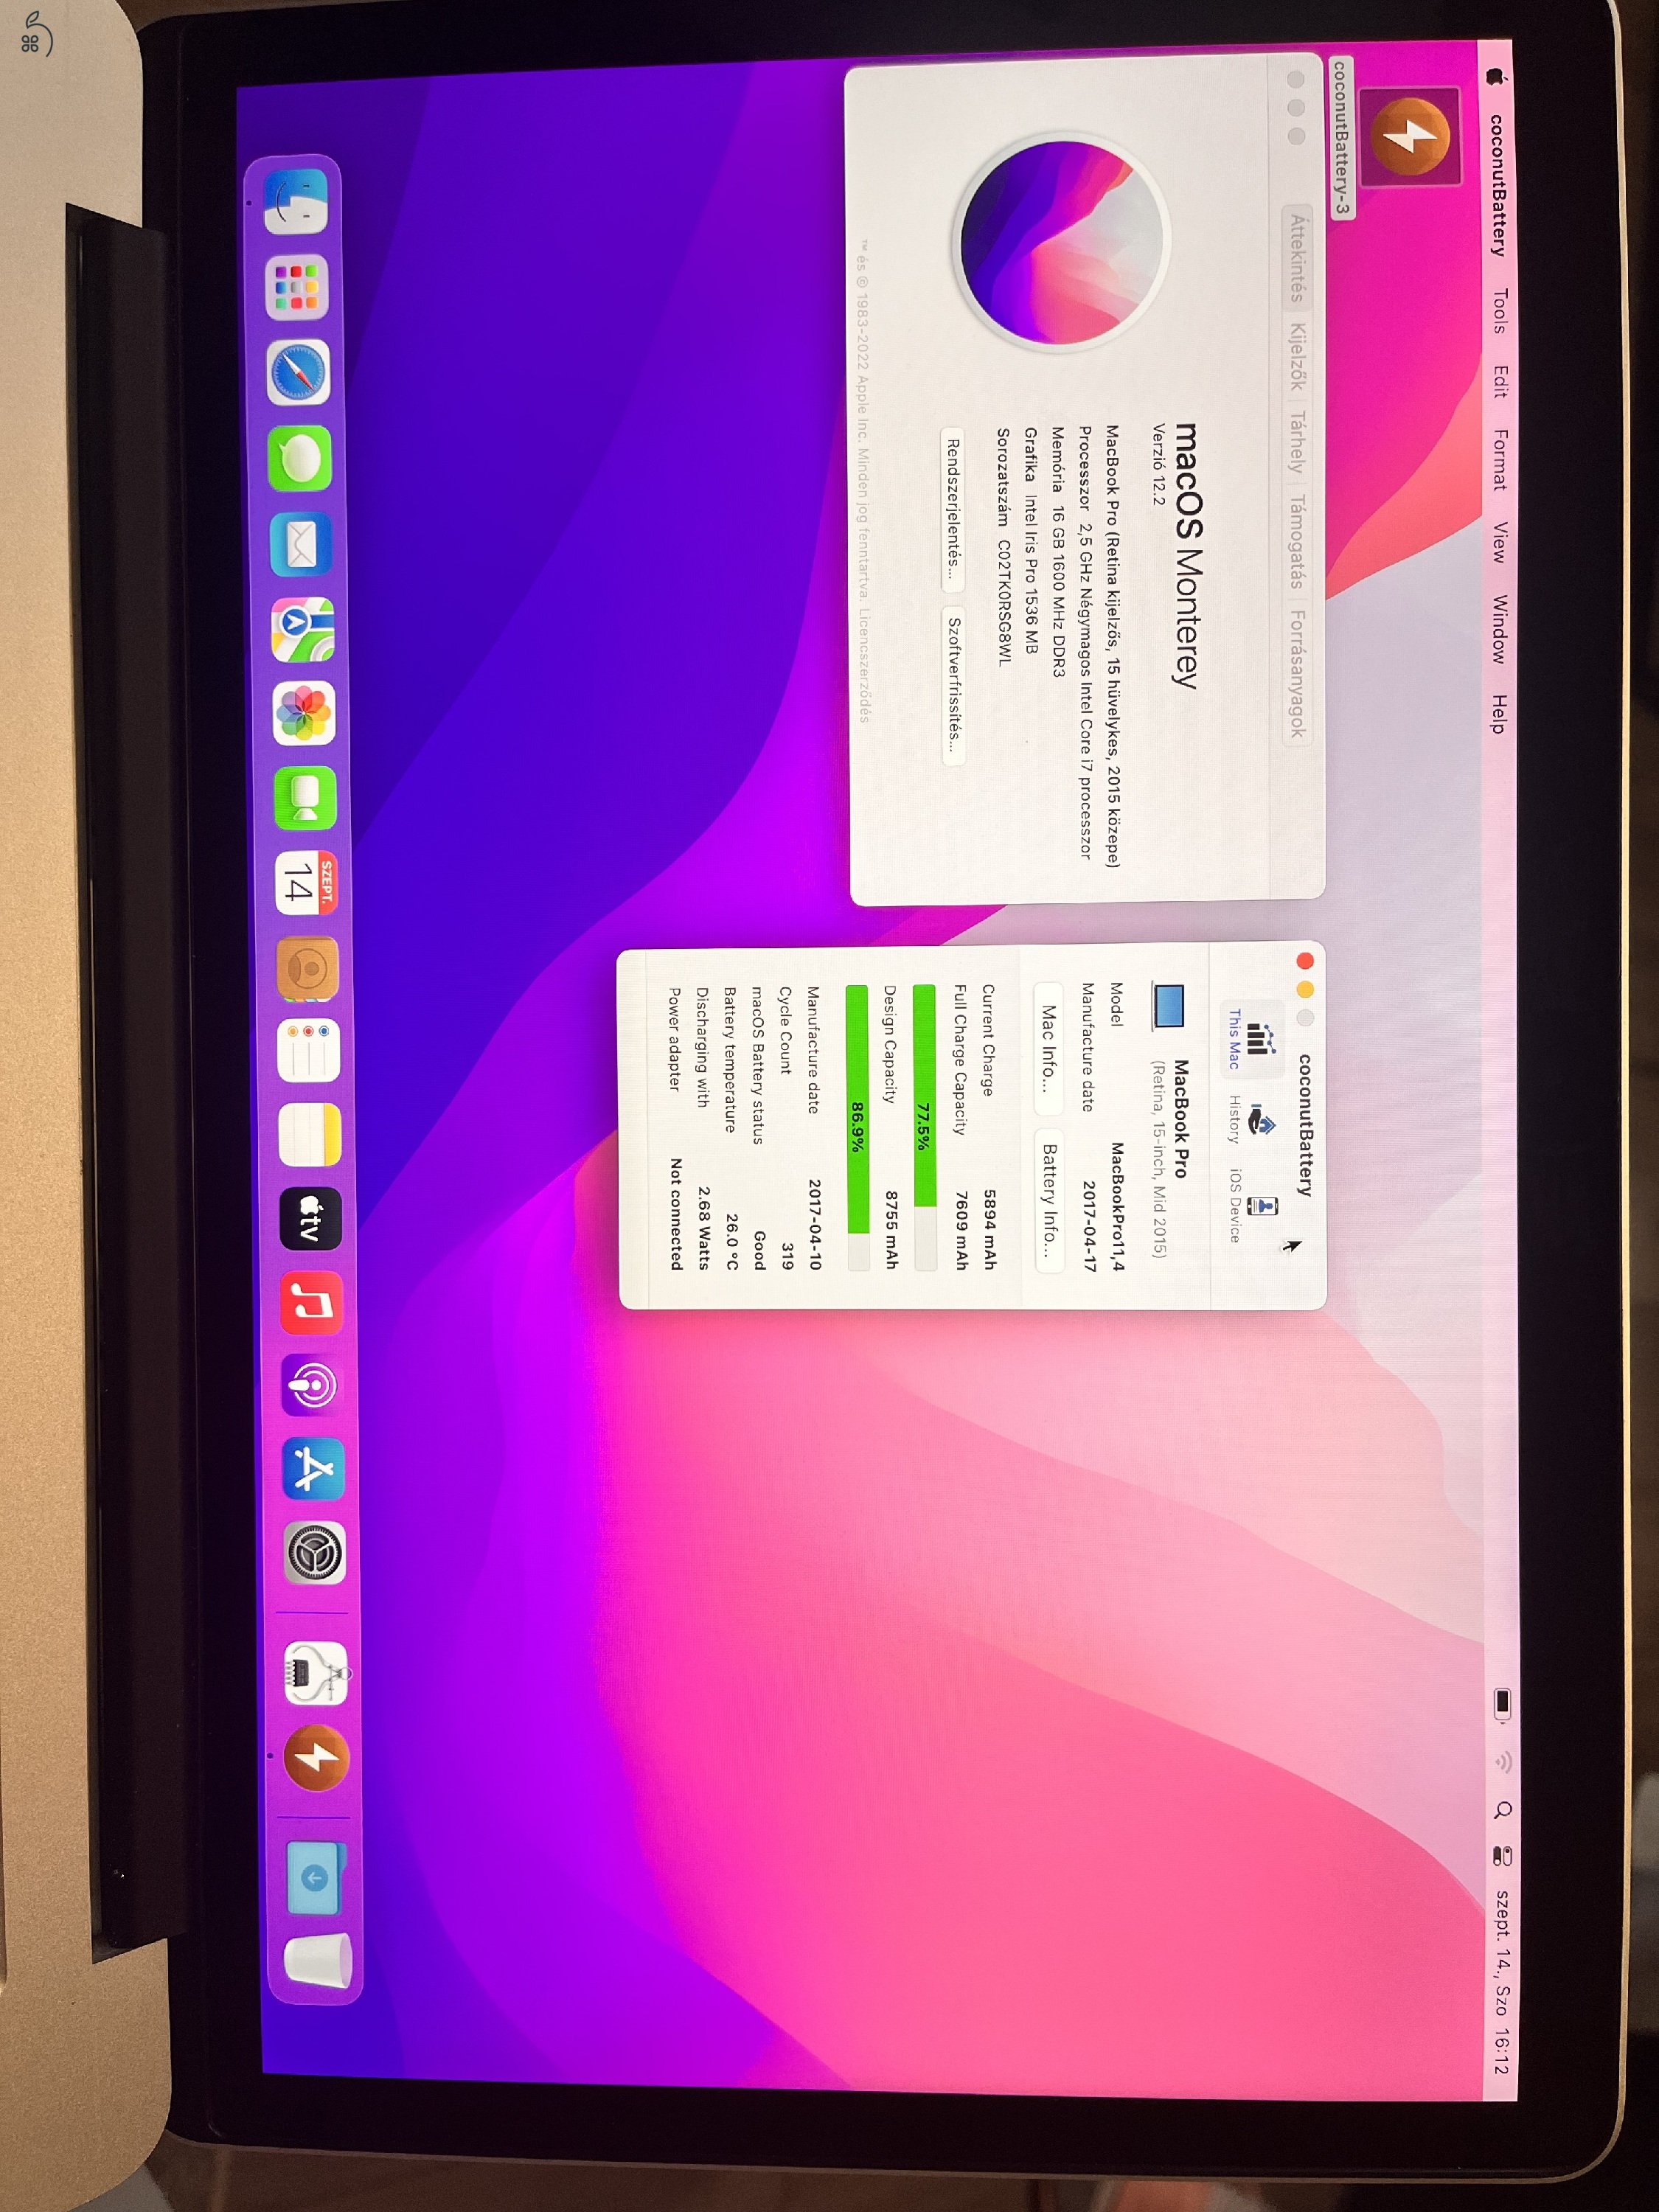Click the Not connected power adapter value
Image resolution: width=1659 pixels, height=2212 pixels.
pyautogui.click(x=676, y=1214)
